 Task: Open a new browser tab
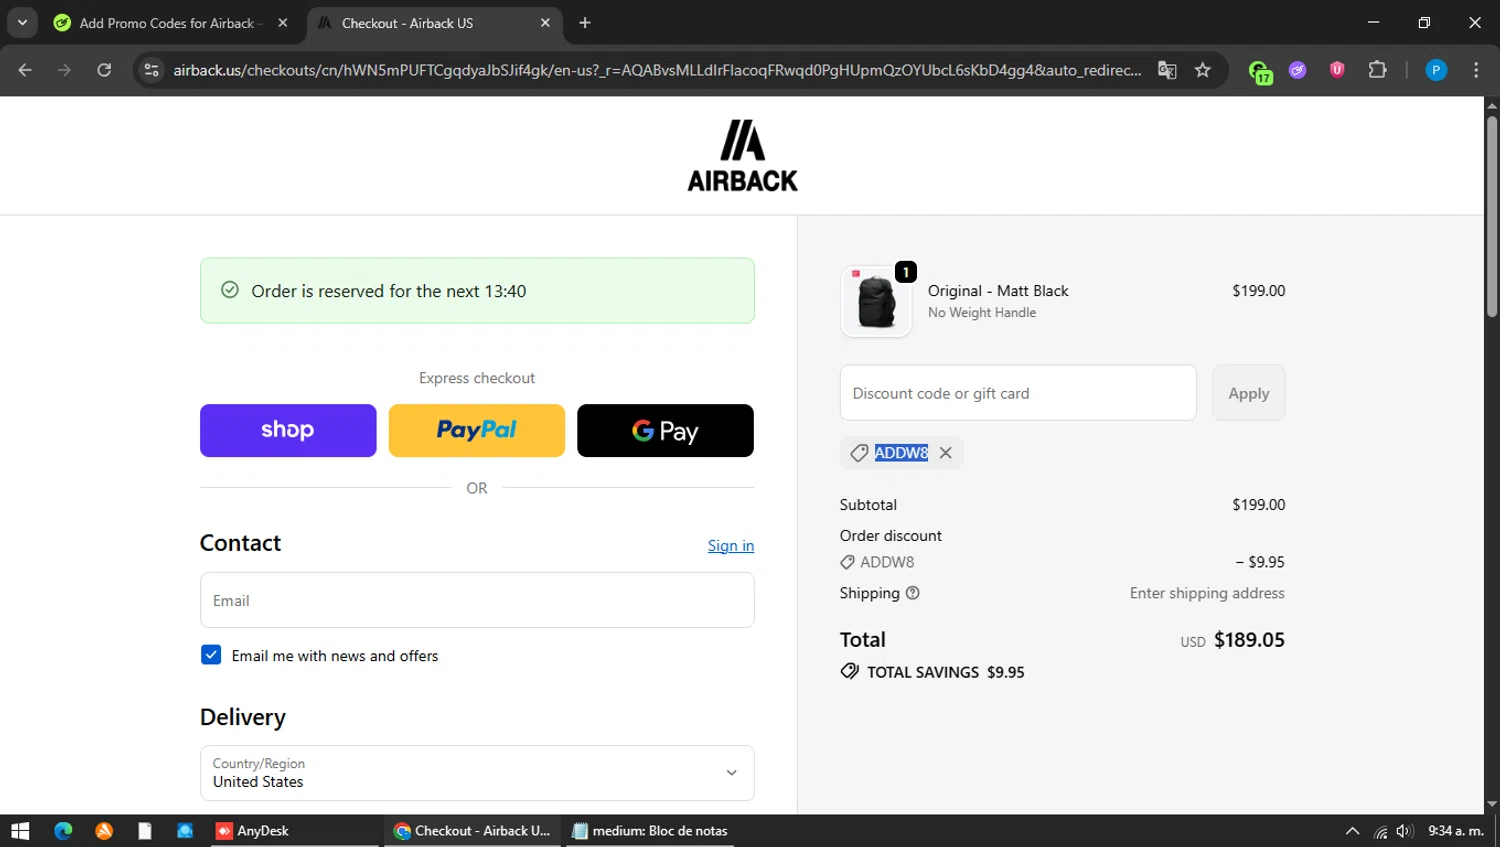[x=585, y=23]
